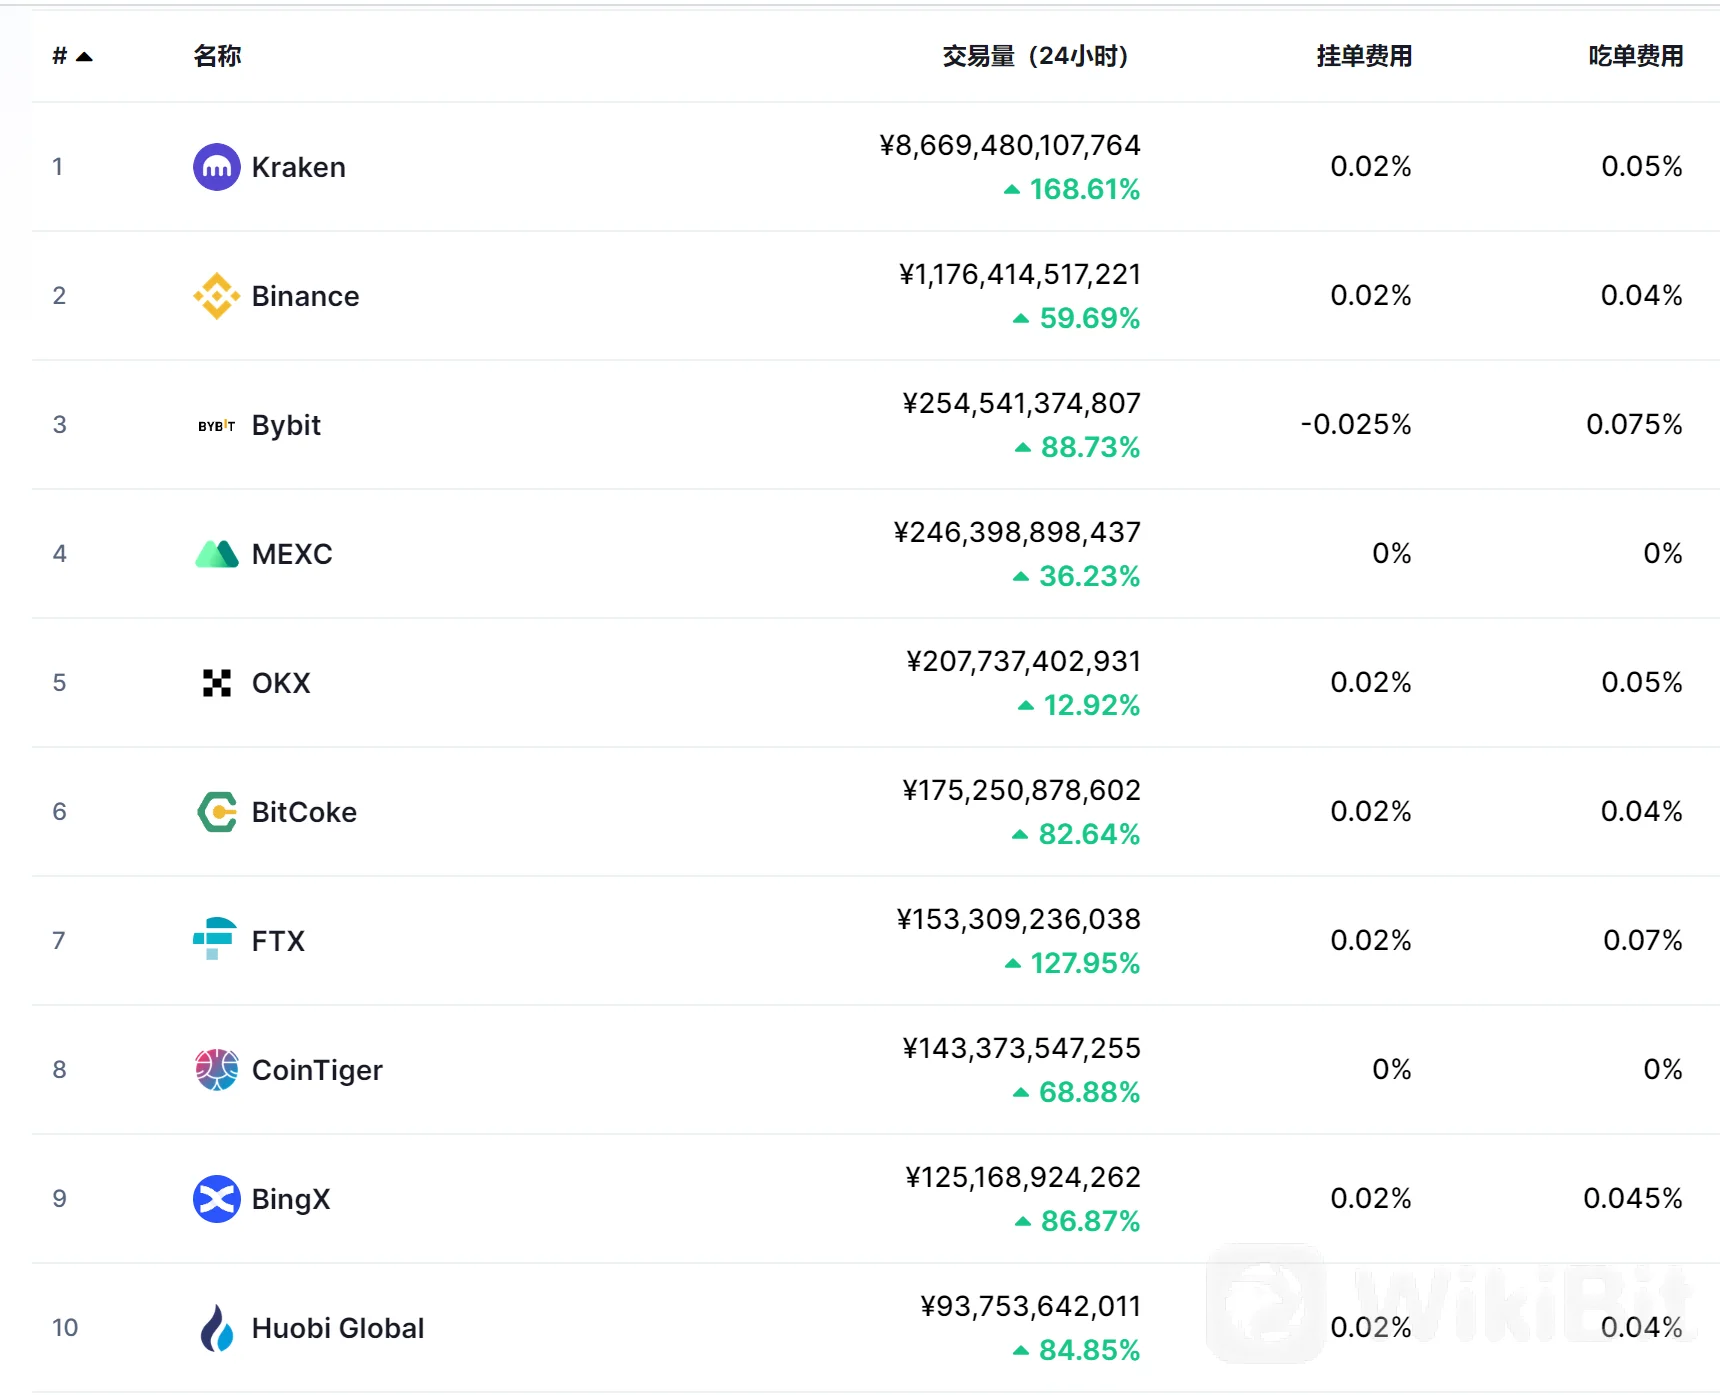
Task: Select FTX volume ¥153,309,236,038
Action: [x=1019, y=920]
